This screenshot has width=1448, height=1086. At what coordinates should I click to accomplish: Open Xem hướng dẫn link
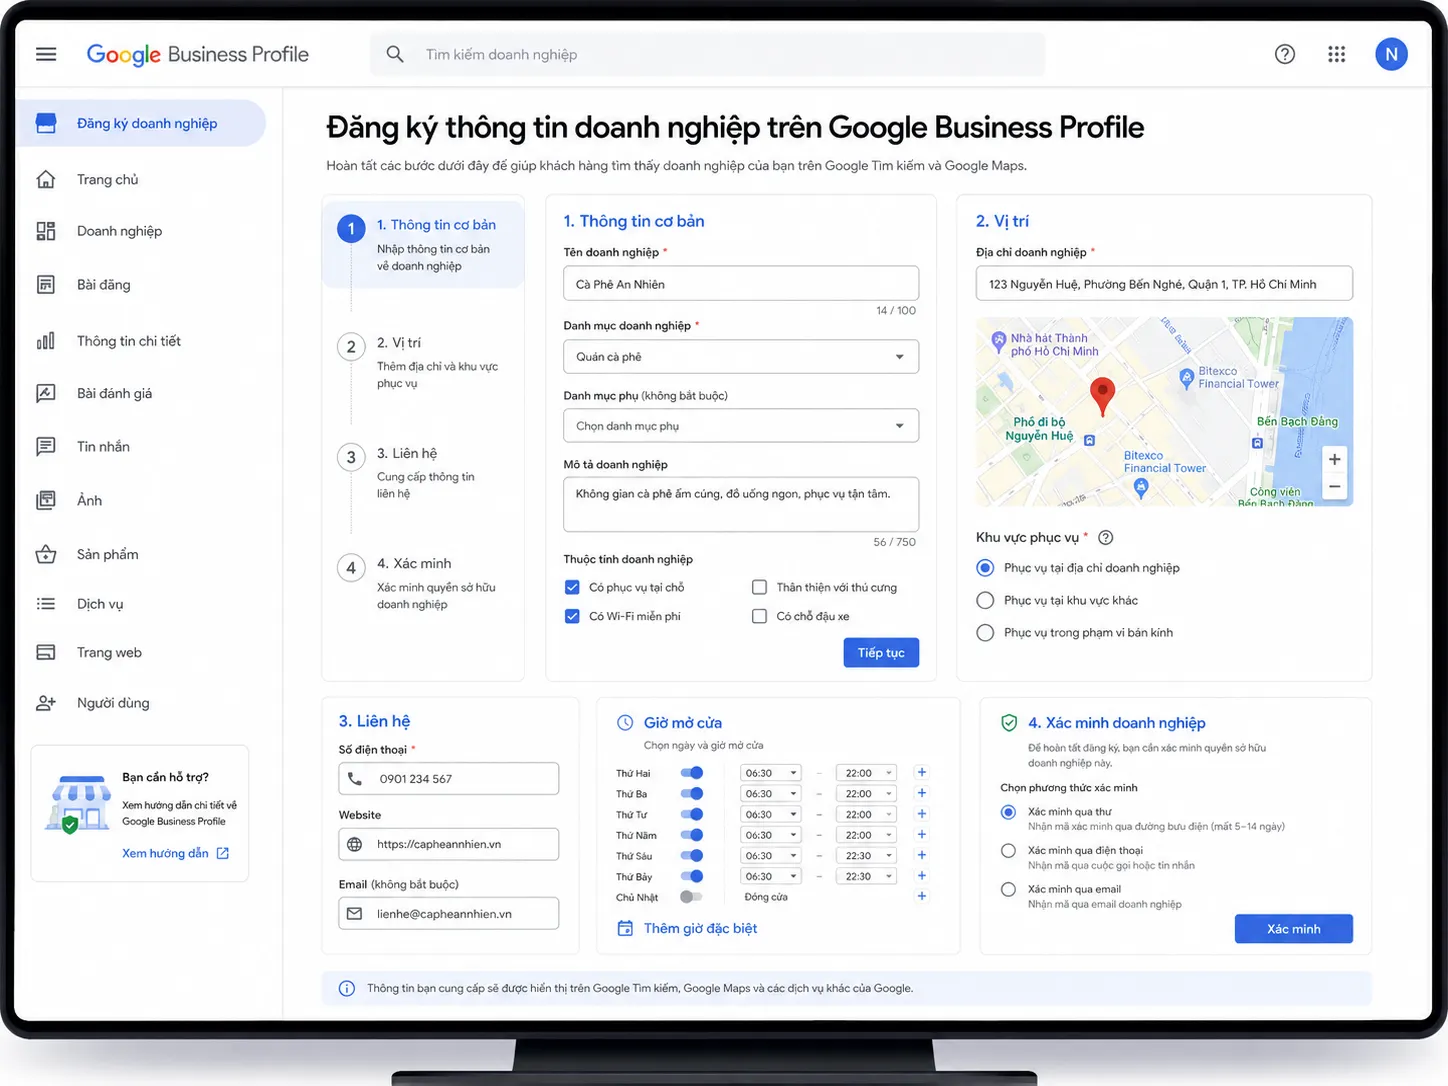[175, 853]
